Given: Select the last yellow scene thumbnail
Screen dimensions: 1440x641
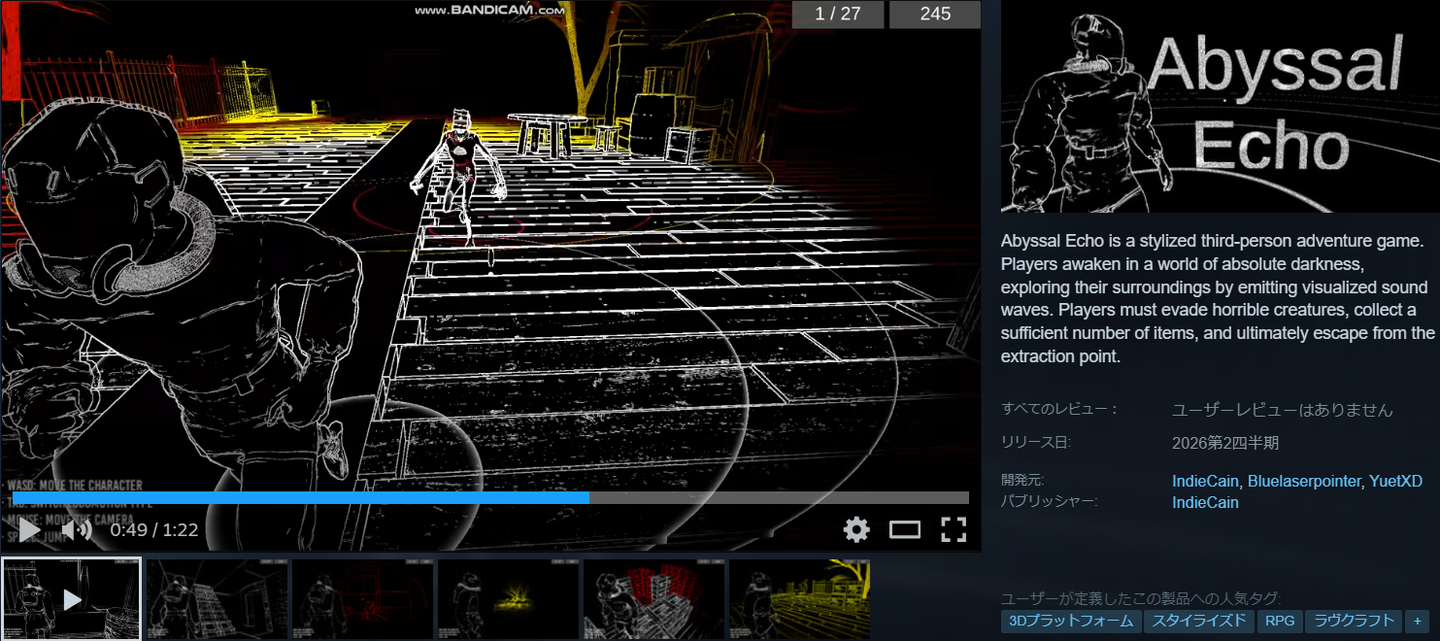Looking at the screenshot, I should 799,599.
